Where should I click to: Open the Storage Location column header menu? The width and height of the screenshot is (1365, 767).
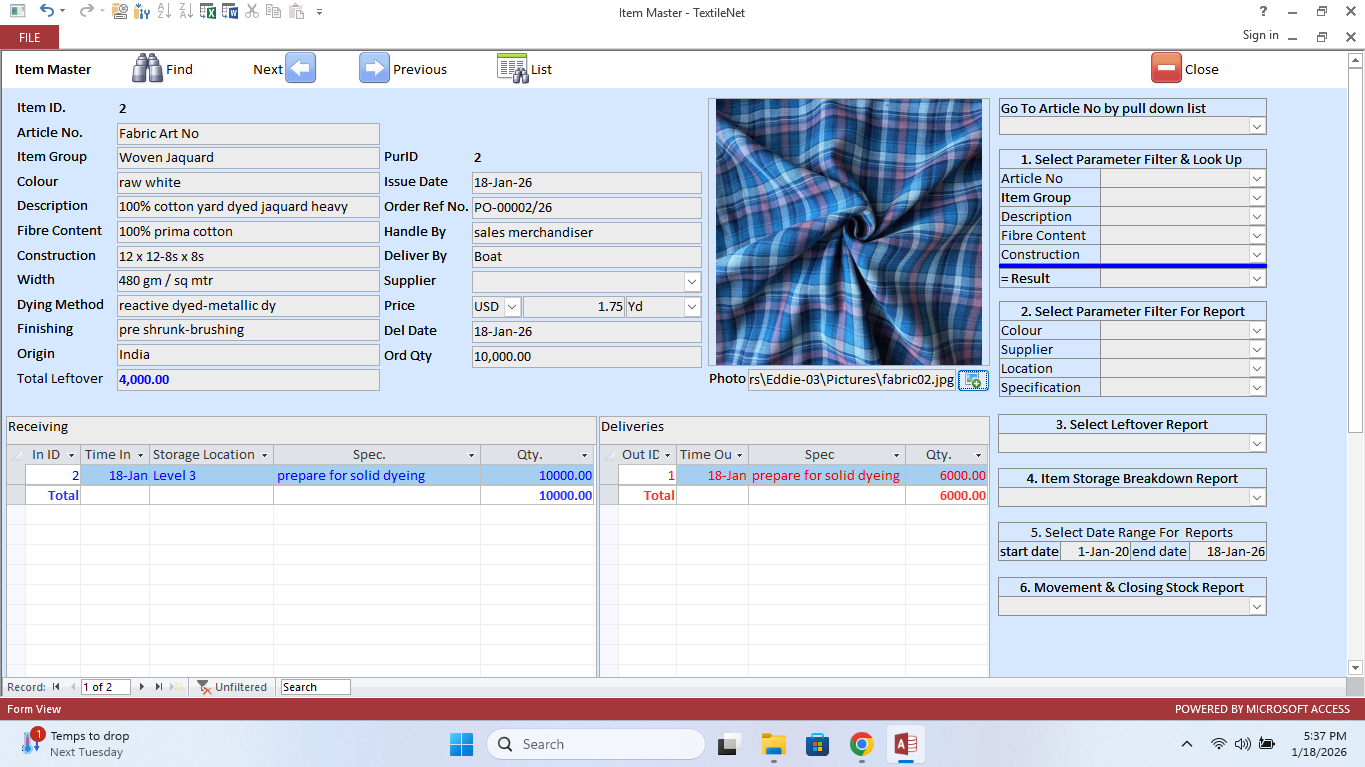pyautogui.click(x=264, y=455)
